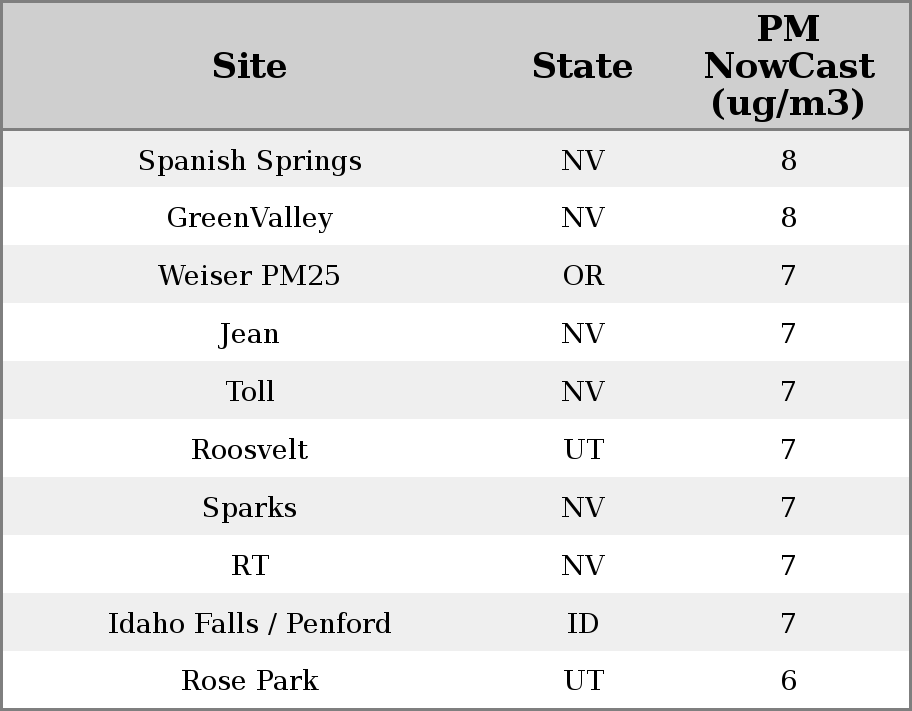Click the PM NowCast column header
This screenshot has height=711, width=912.
click(788, 66)
